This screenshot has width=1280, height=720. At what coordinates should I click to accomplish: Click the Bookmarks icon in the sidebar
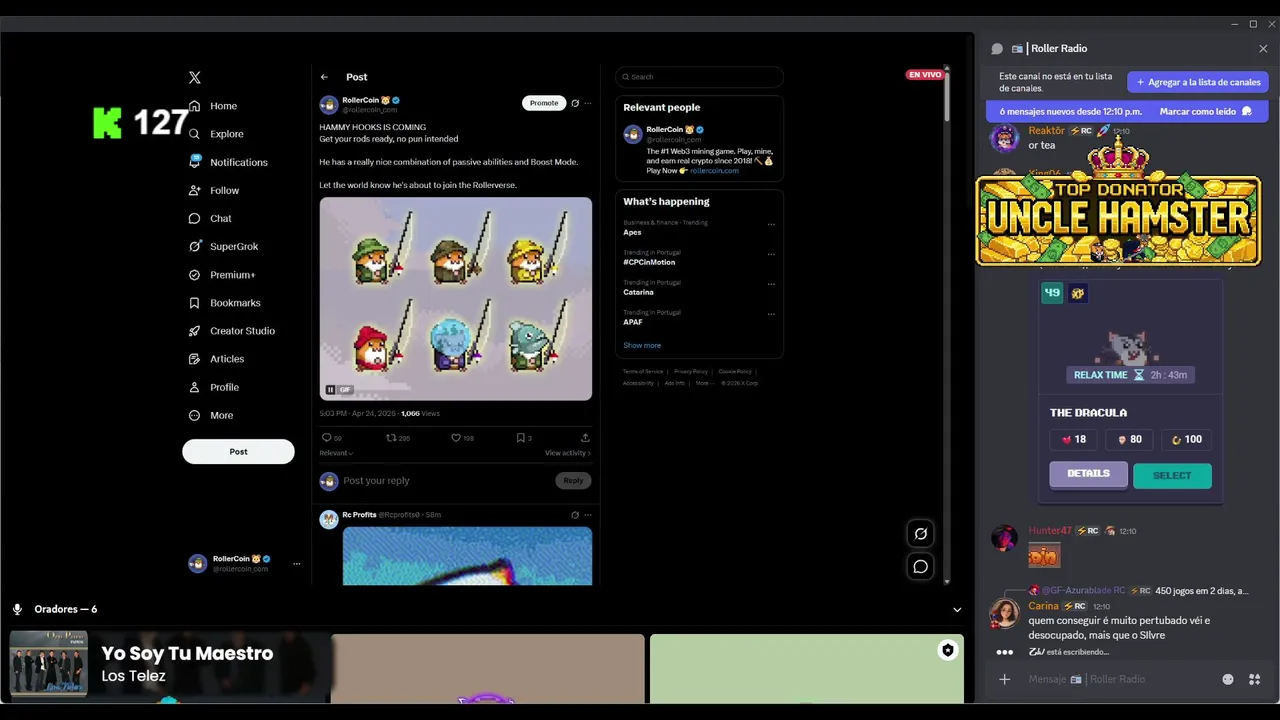point(195,303)
